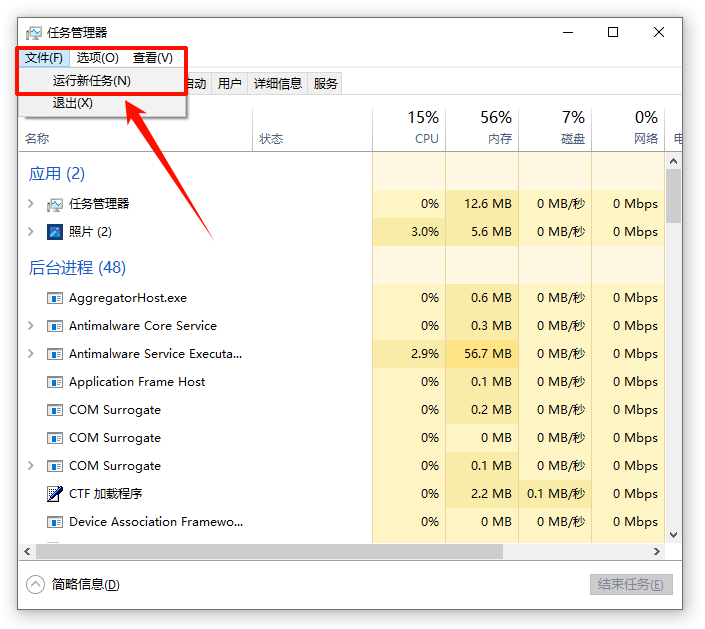Open the 查看(V) menu
This screenshot has height=629, width=705.
[x=152, y=58]
